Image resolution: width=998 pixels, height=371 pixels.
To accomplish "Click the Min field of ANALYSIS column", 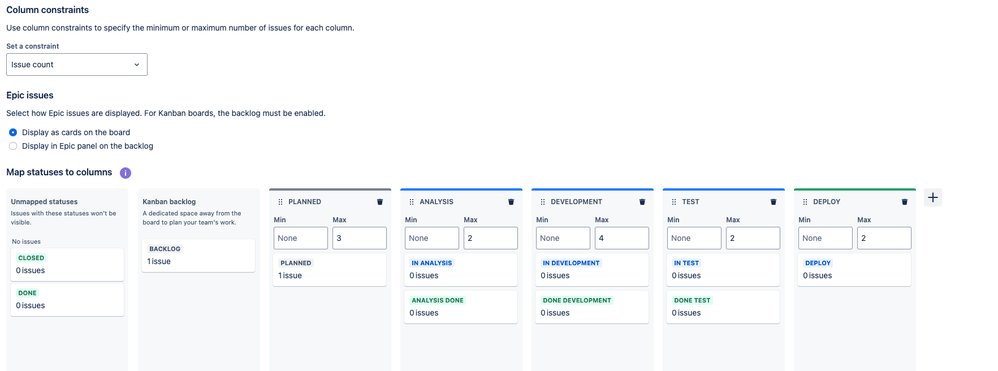I will coord(432,238).
